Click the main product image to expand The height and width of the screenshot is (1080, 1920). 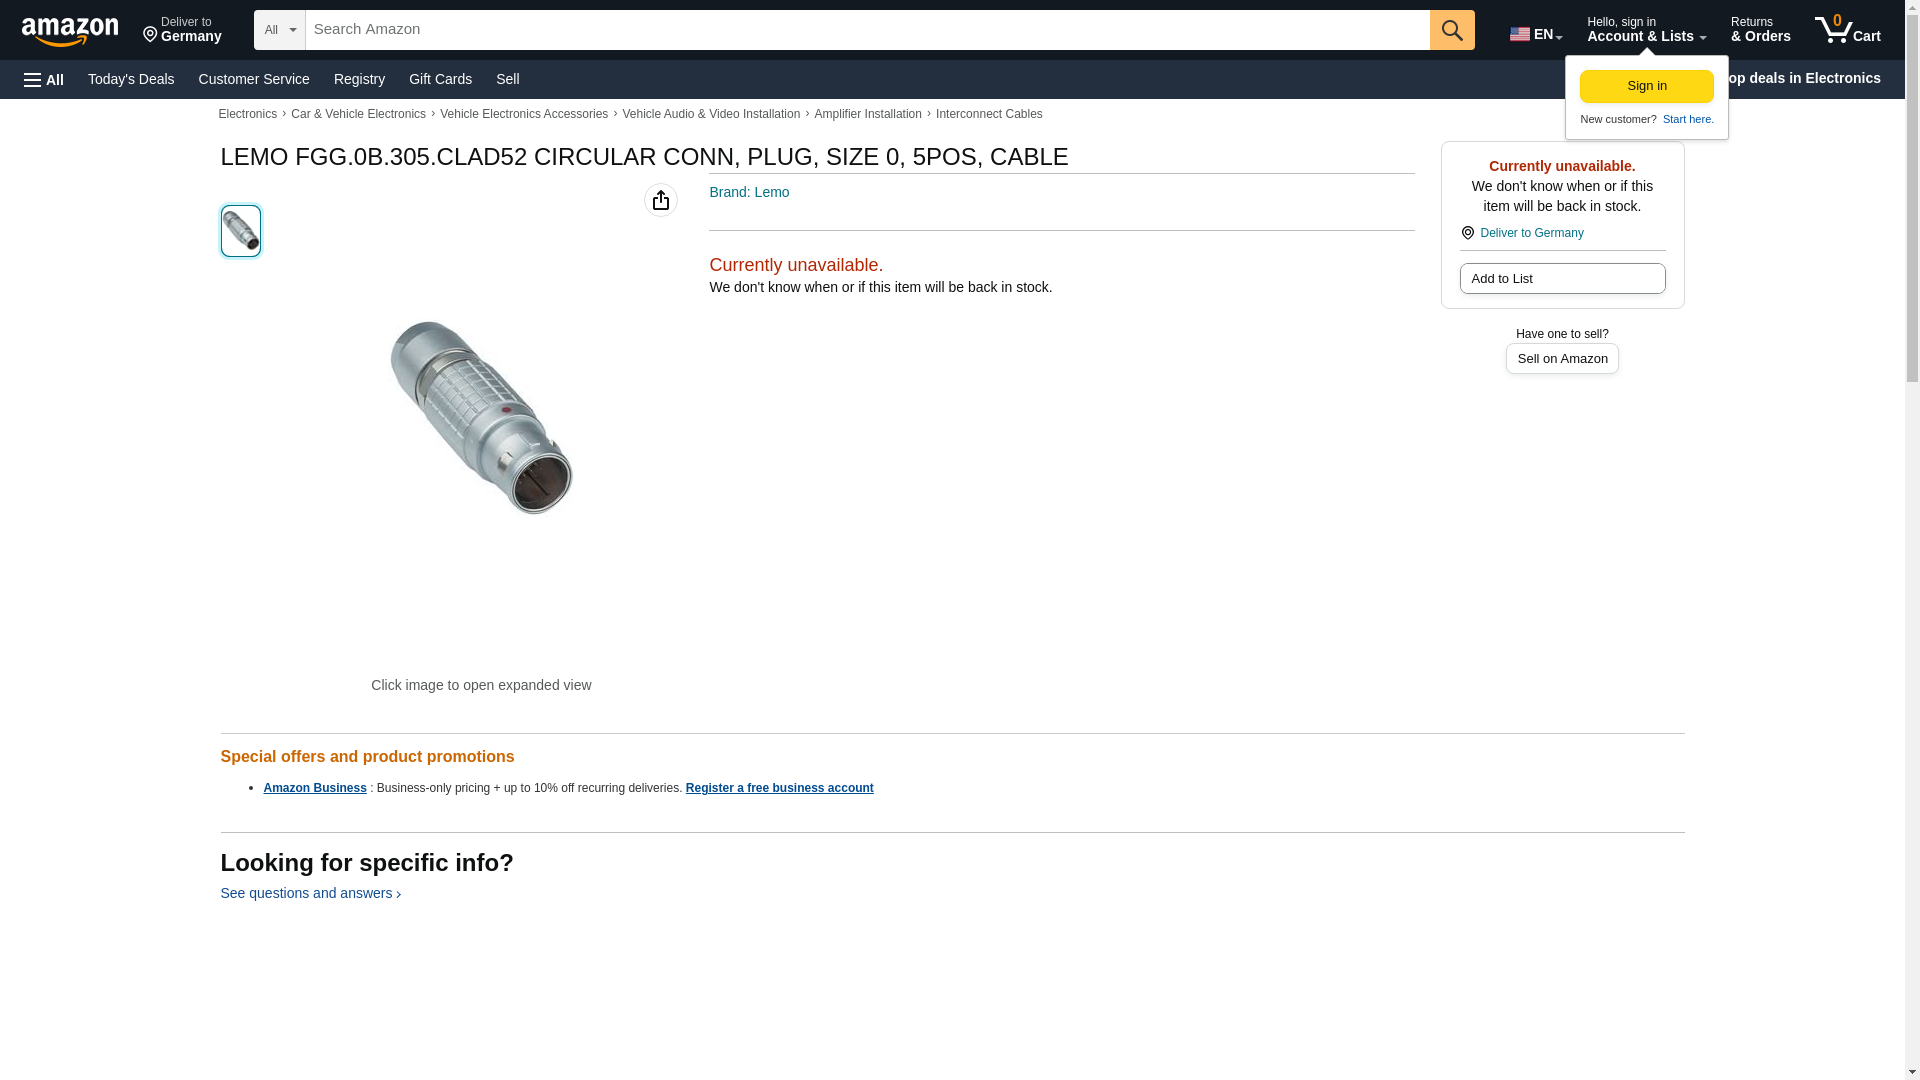coord(481,418)
